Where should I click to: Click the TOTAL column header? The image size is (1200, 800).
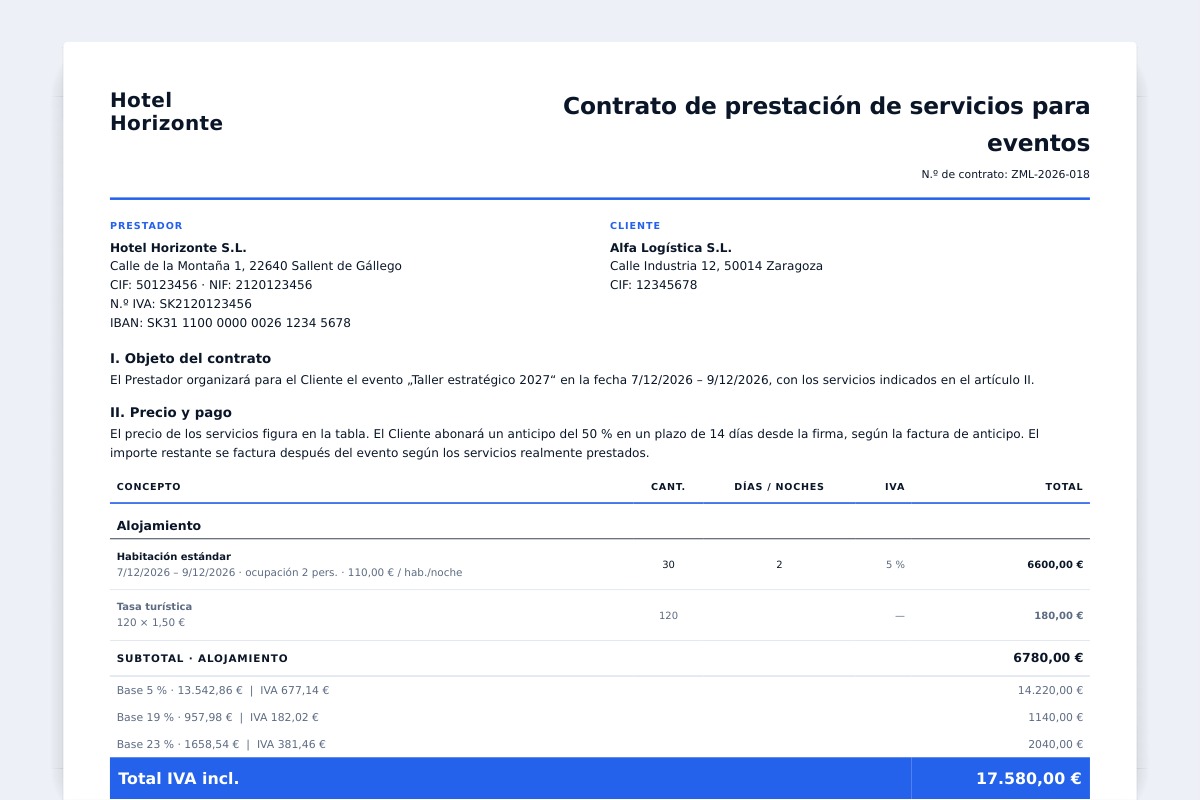click(1064, 487)
